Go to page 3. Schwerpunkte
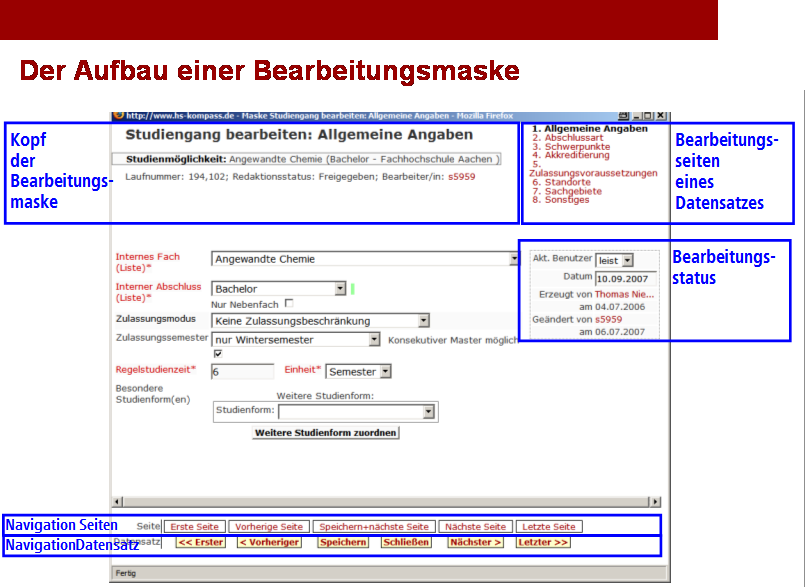 coord(571,146)
